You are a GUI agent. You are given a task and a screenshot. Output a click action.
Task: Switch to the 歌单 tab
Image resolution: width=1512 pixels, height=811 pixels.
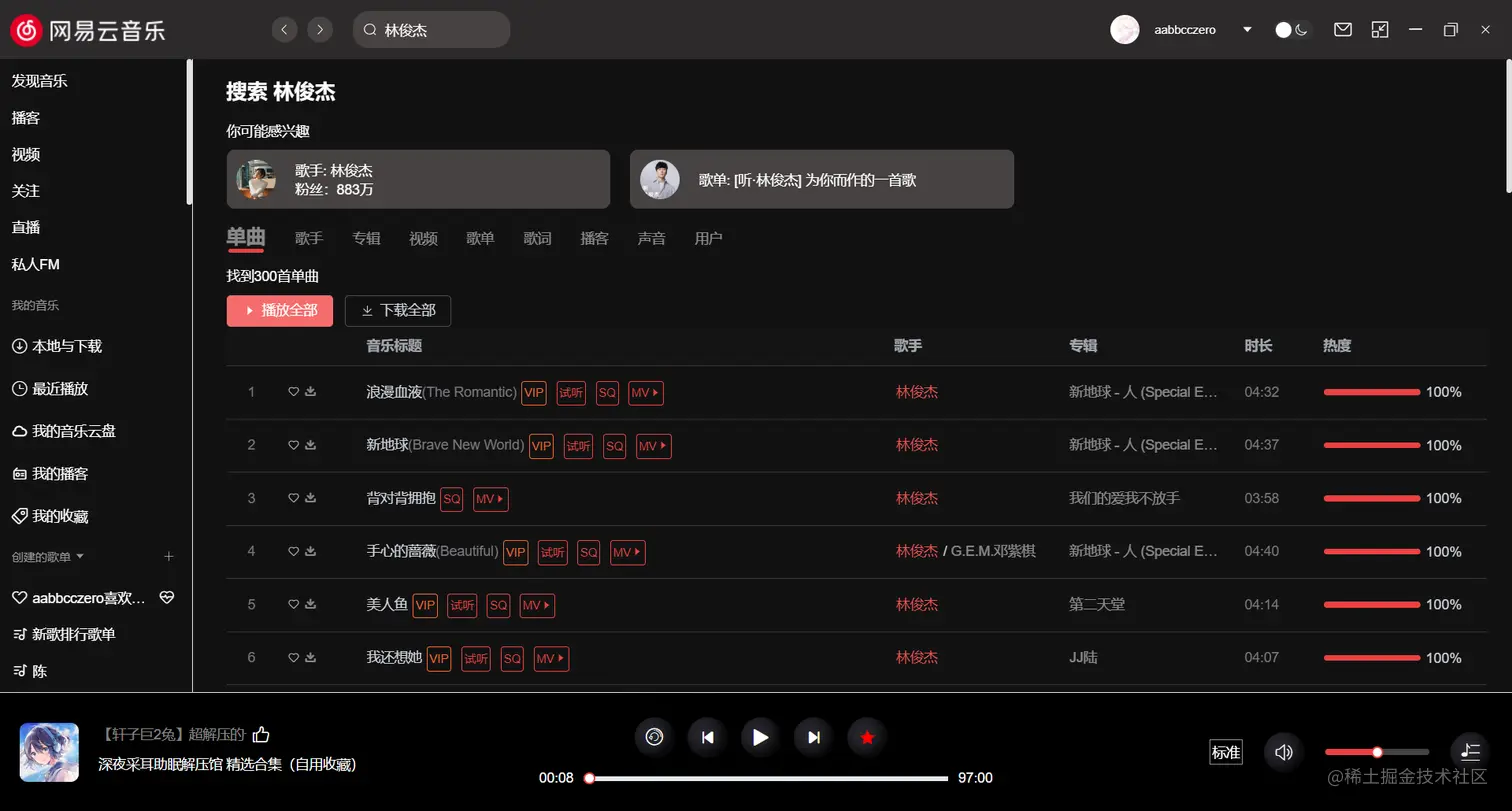(480, 239)
